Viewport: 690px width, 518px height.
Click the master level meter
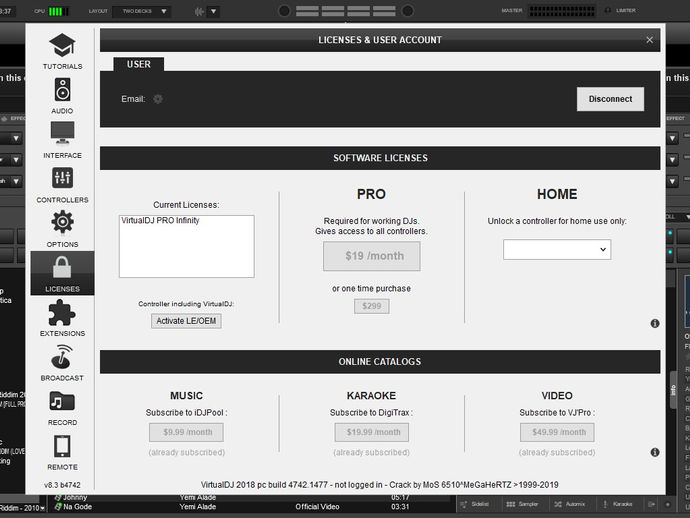coord(562,11)
